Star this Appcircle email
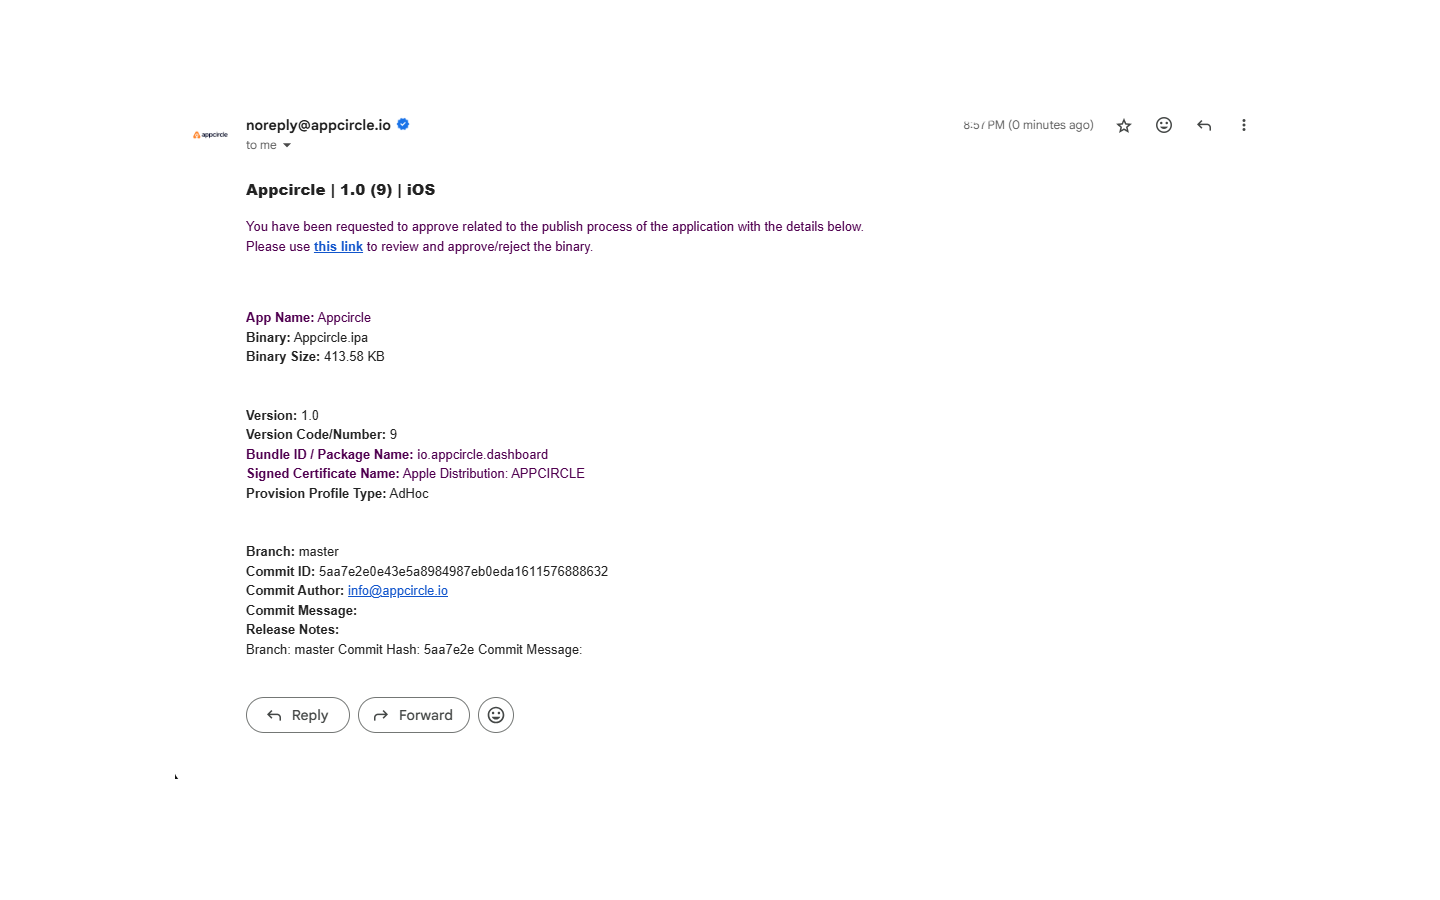 1124,126
